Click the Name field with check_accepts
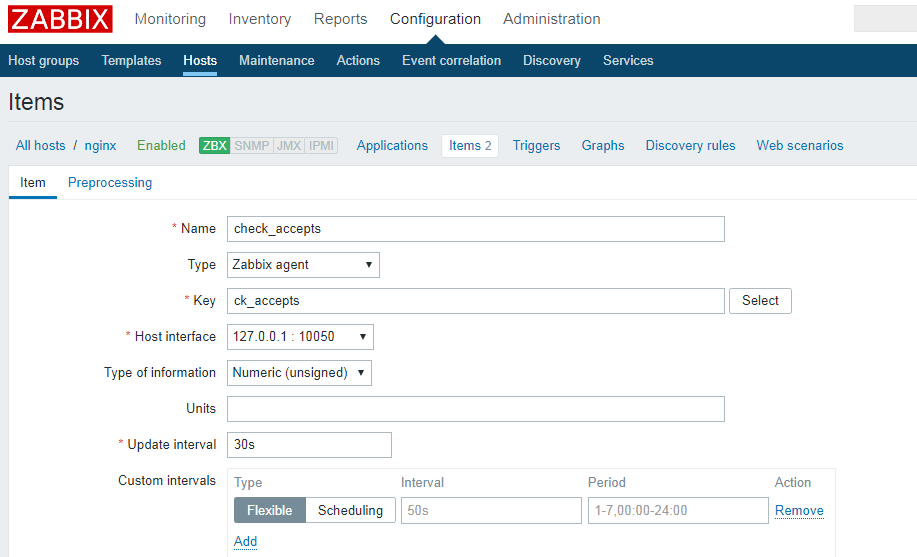Viewport: 917px width, 557px height. pyautogui.click(x=475, y=229)
